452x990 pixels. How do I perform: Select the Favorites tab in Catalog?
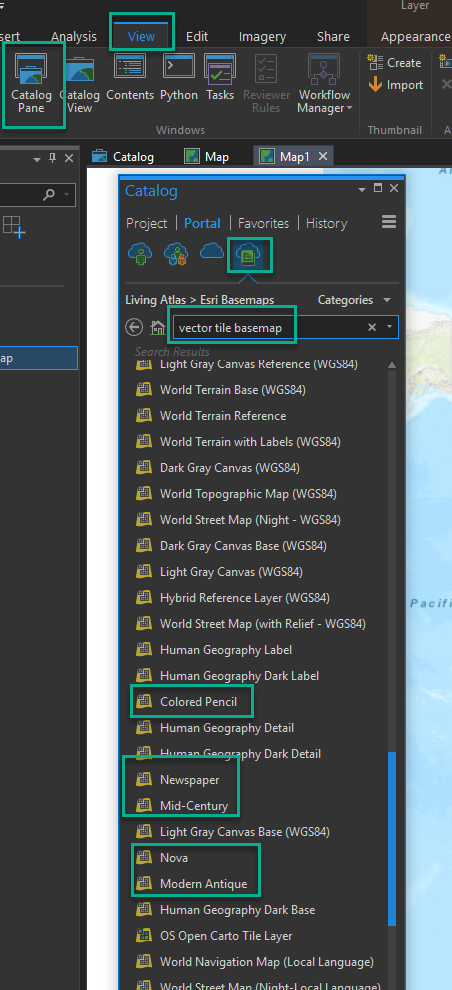pos(263,223)
